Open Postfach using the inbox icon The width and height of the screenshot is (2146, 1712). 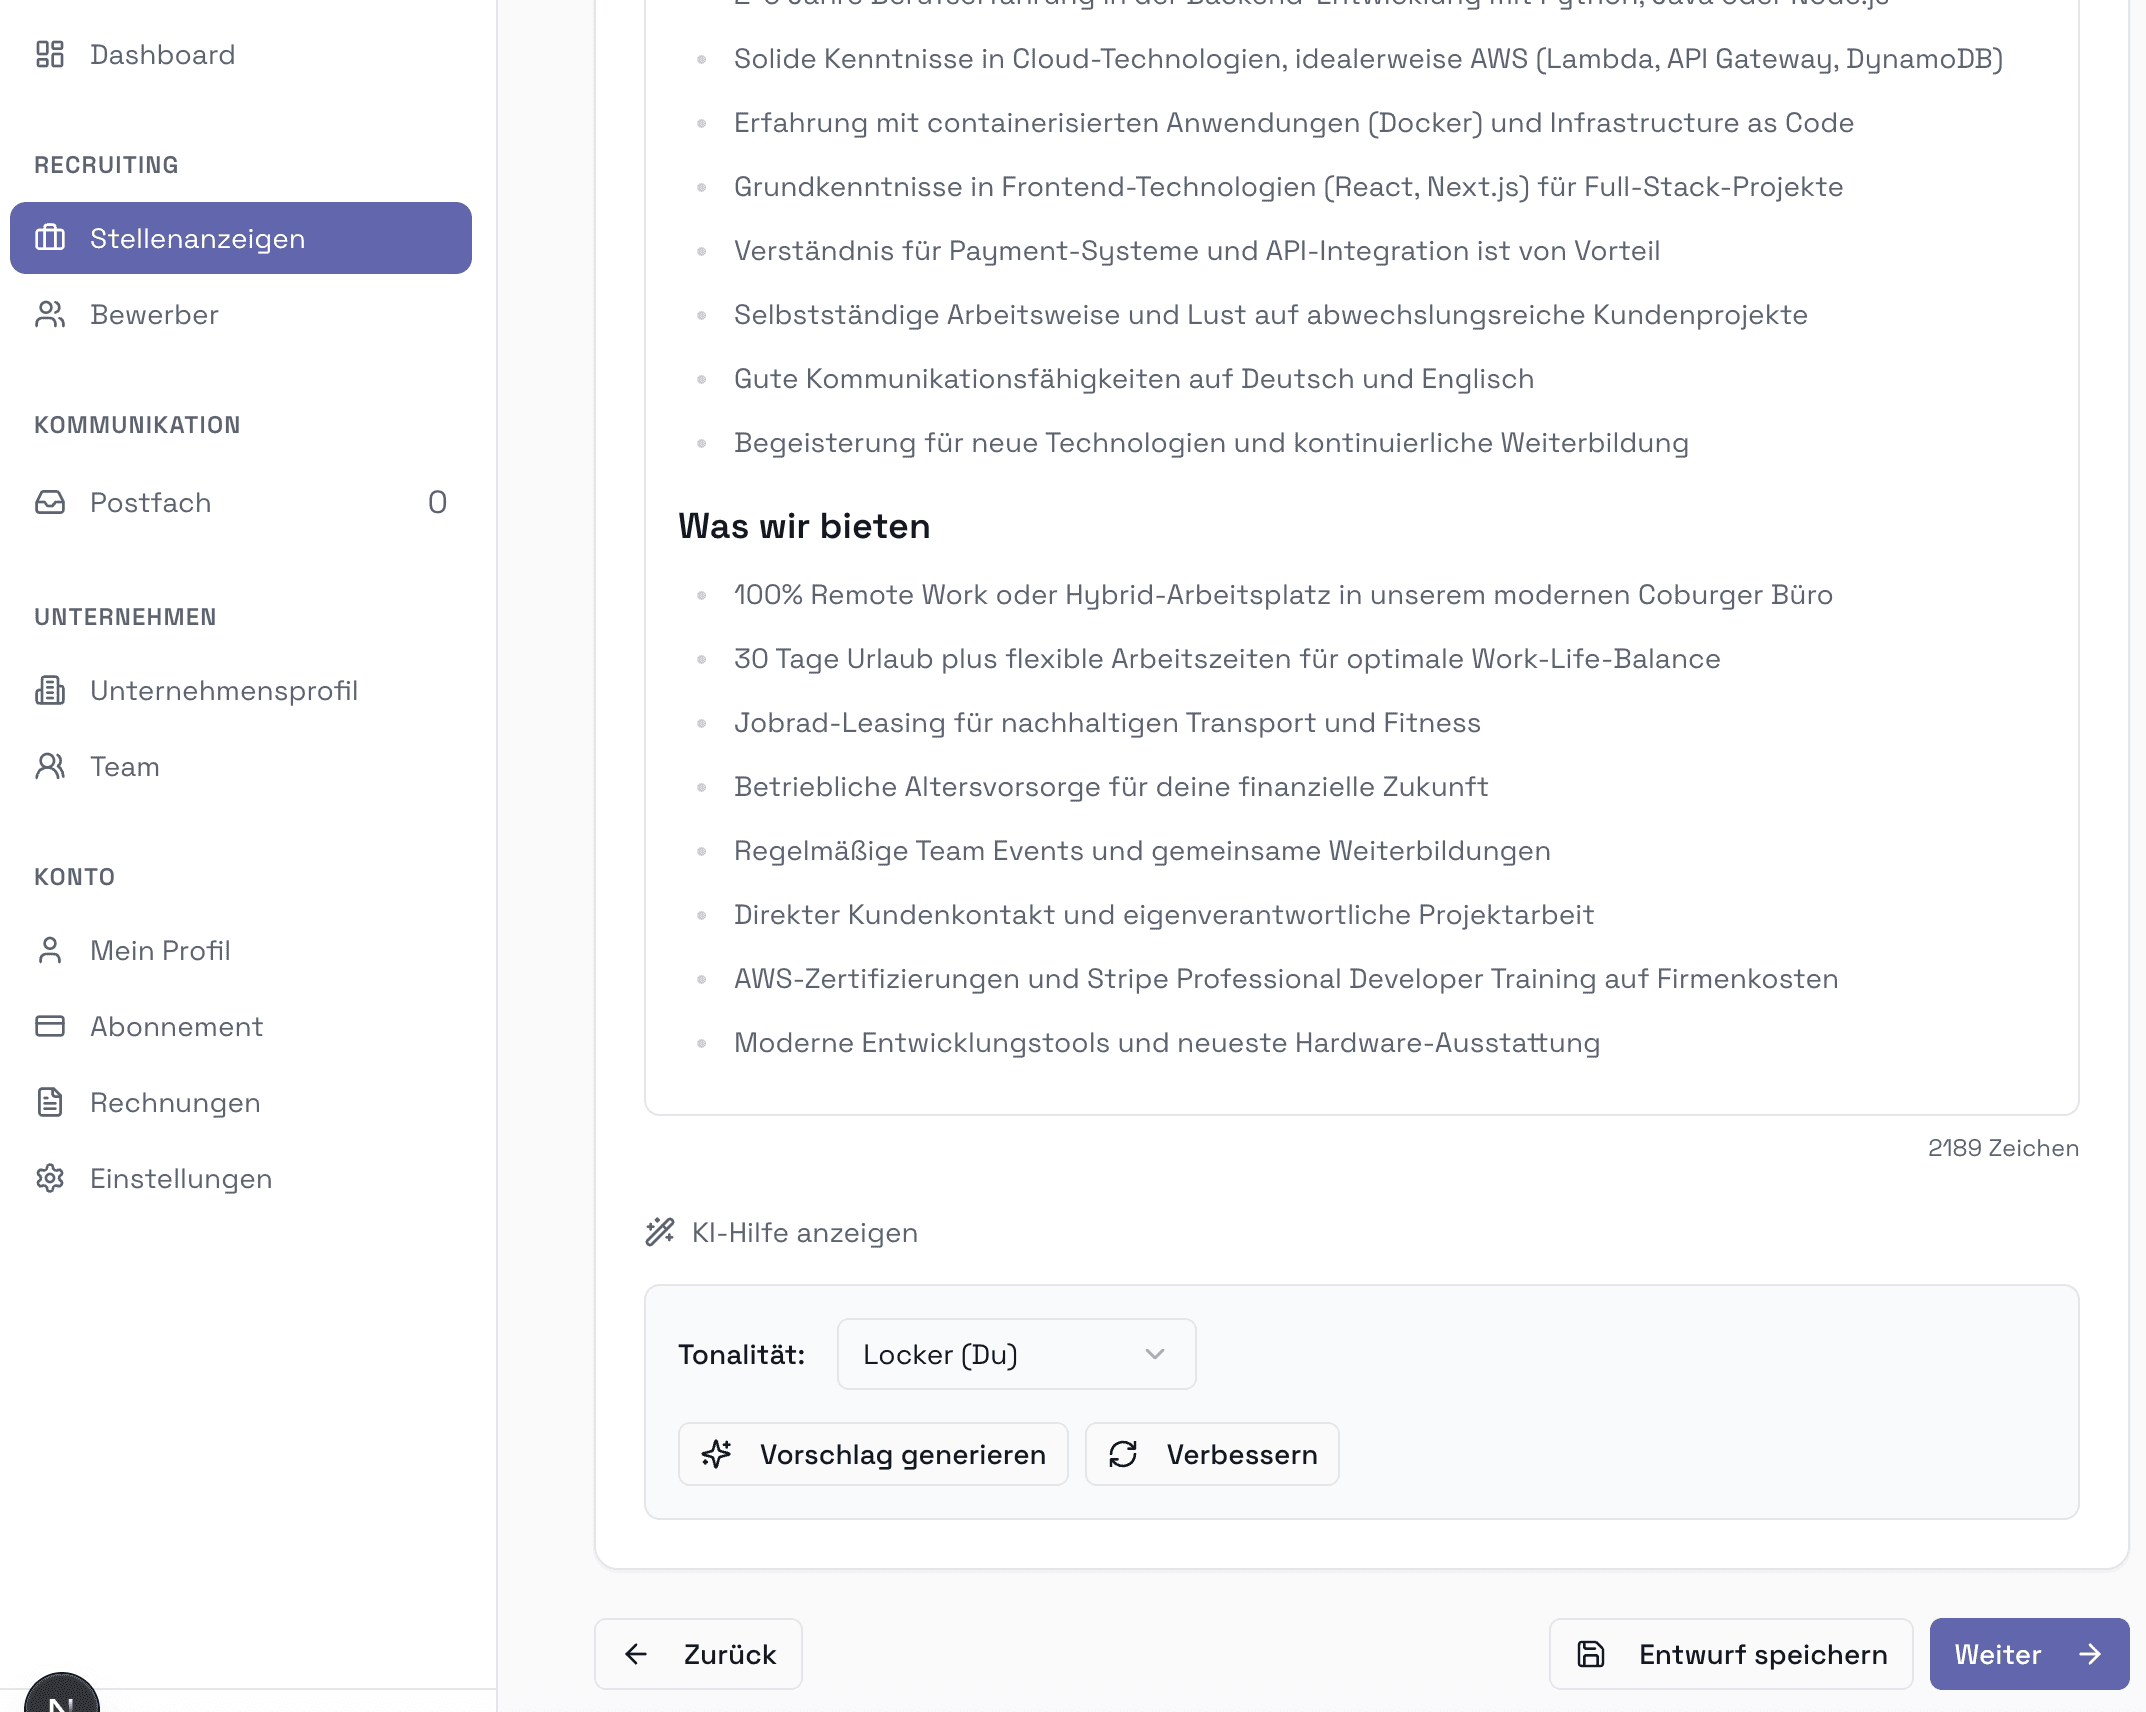pos(51,502)
